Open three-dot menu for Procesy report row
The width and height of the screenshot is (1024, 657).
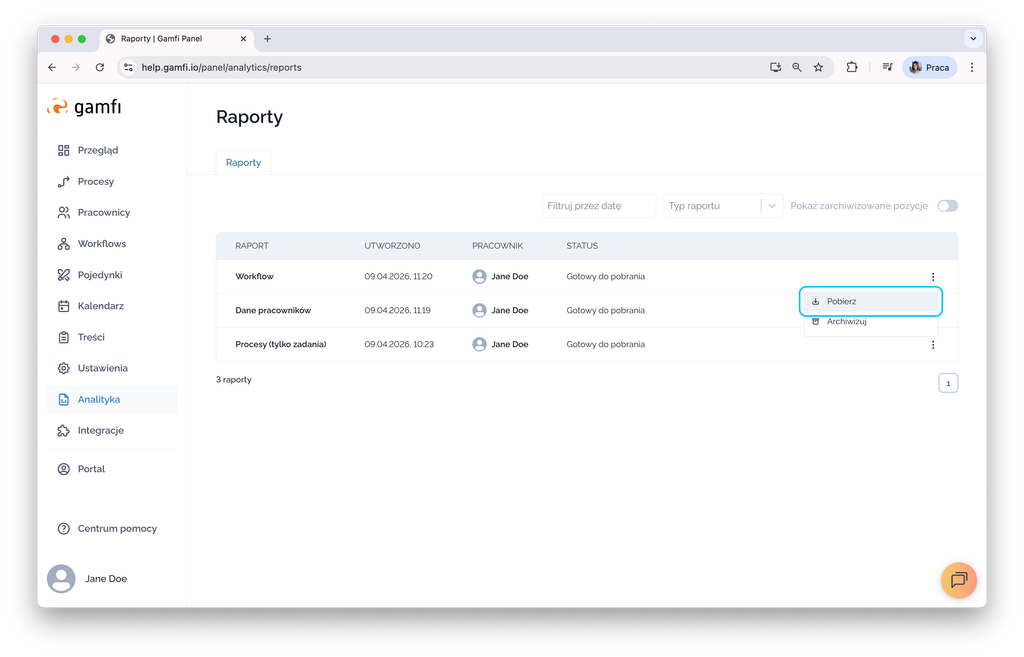pos(932,345)
